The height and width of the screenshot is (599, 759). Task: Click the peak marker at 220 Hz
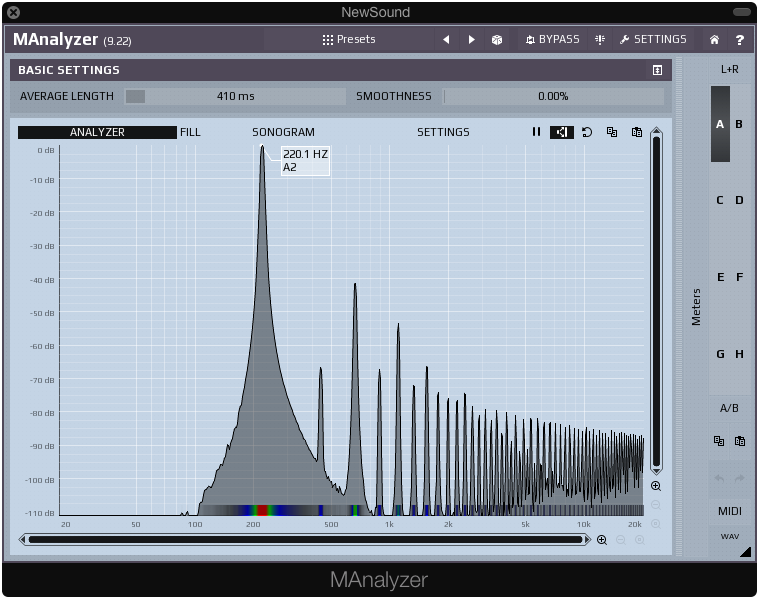(262, 146)
